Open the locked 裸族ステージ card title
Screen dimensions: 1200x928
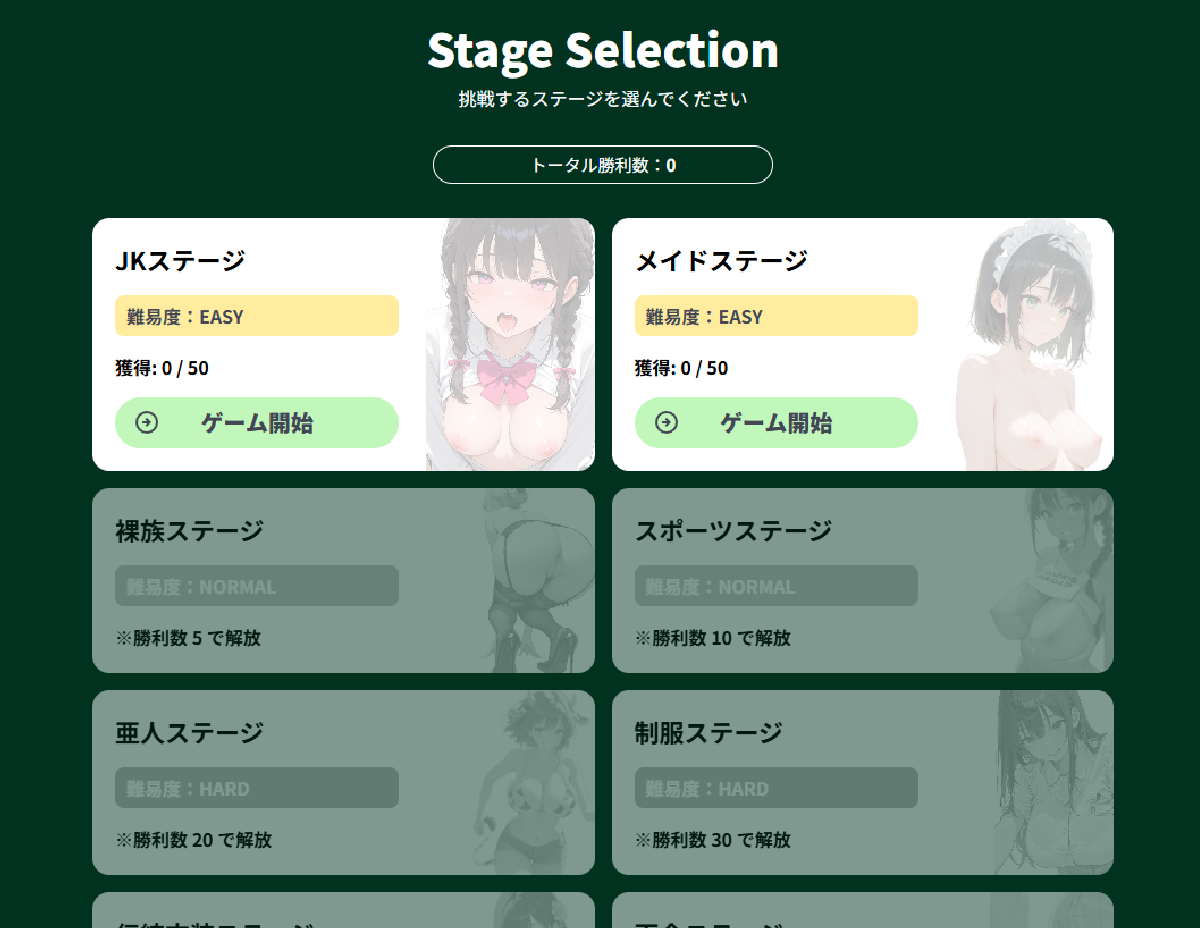(x=189, y=530)
